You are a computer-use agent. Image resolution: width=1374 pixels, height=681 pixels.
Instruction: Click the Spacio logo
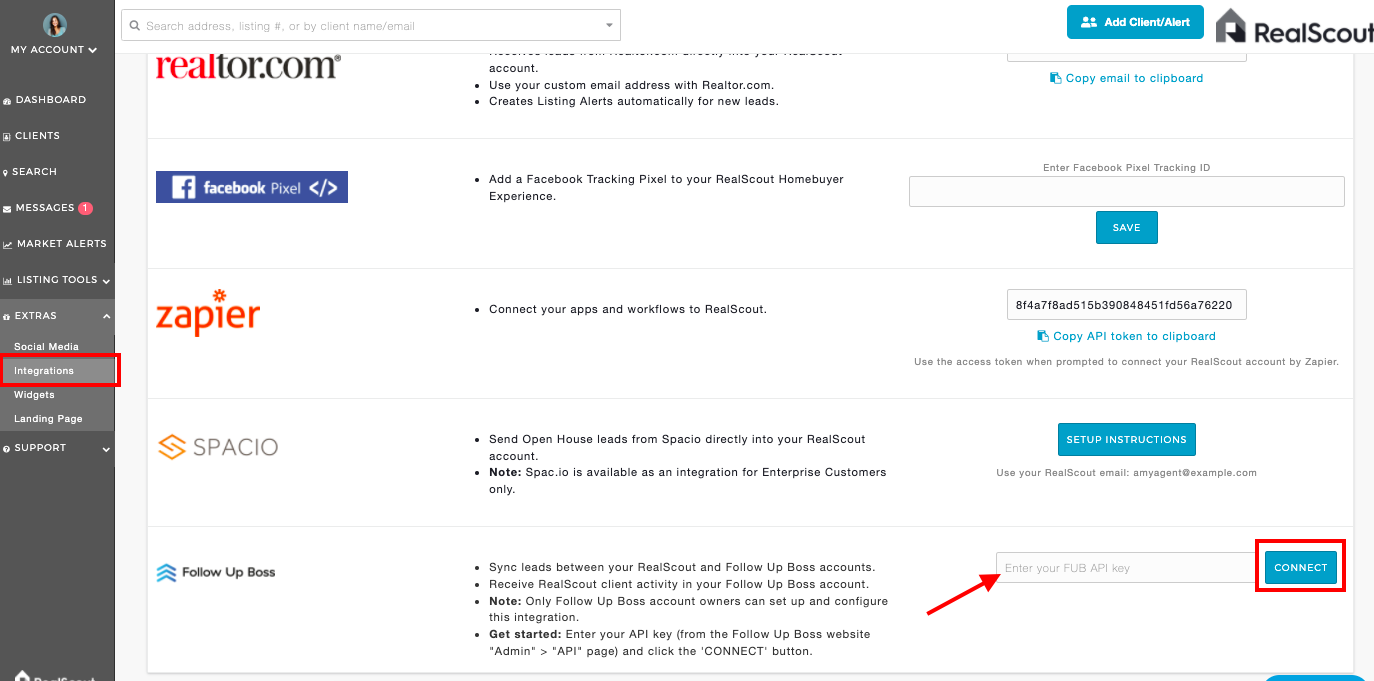click(217, 446)
